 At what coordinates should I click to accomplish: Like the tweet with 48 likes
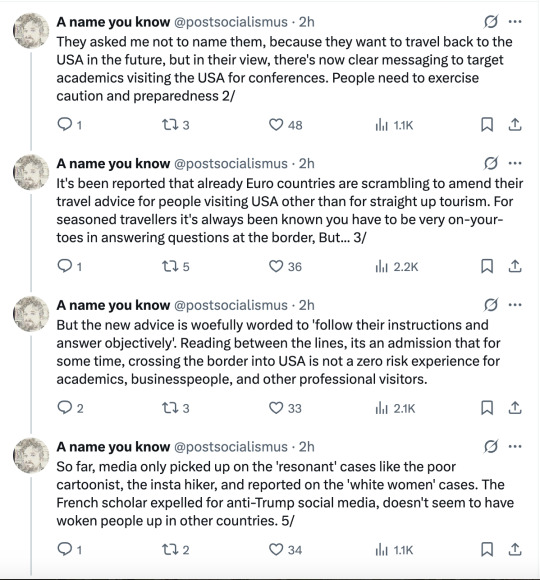pos(285,125)
